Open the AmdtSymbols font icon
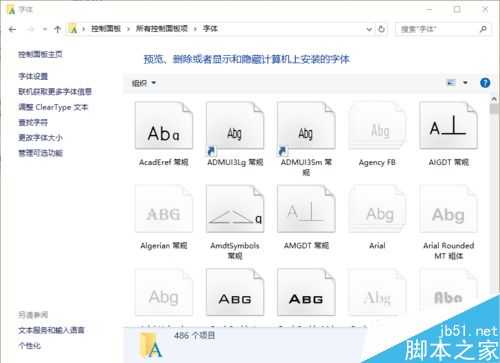500x363 pixels. point(235,209)
